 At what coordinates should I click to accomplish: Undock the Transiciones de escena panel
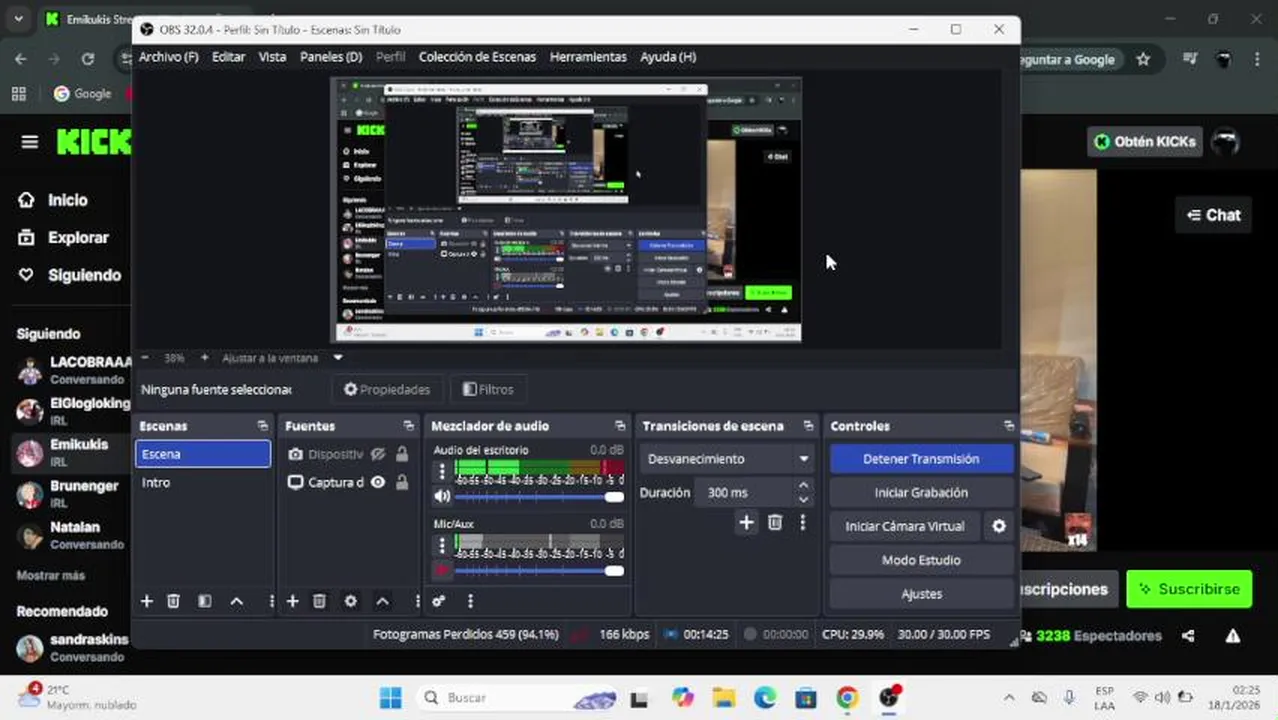pyautogui.click(x=808, y=426)
